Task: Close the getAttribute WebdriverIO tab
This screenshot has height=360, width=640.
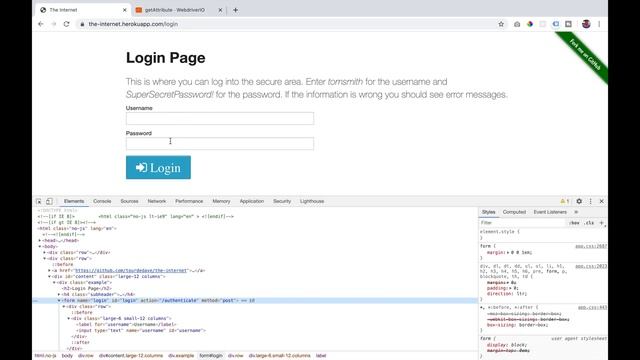Action: tap(220, 10)
